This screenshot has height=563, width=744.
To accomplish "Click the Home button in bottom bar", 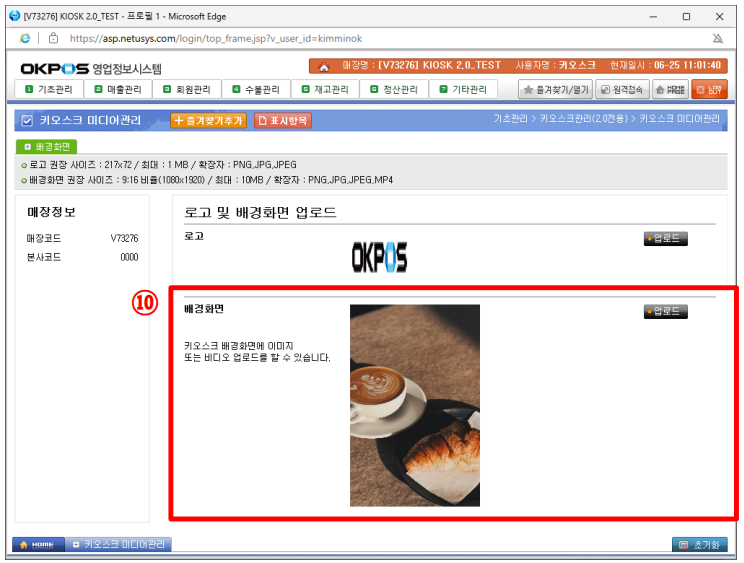I will [36, 545].
